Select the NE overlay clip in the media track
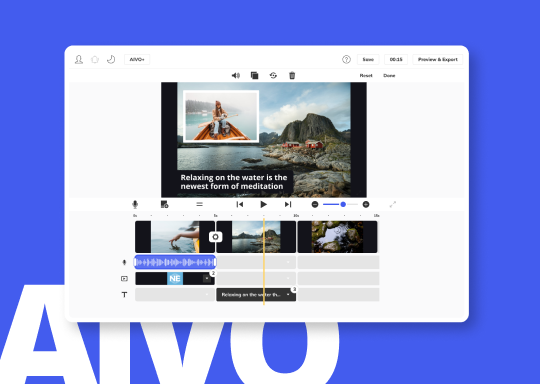Image resolution: width=540 pixels, height=384 pixels. pos(175,279)
